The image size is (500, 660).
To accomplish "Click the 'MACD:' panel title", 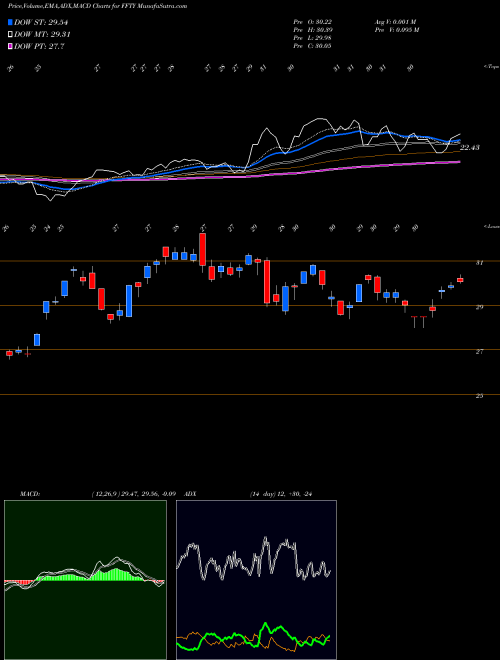I will pos(29,494).
